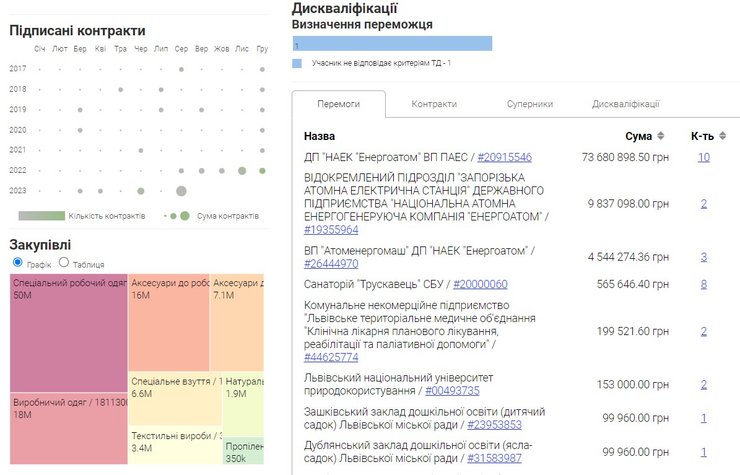Click the amount 199 521.60 грн
Screen dimensions: 740x475
[x=632, y=331]
